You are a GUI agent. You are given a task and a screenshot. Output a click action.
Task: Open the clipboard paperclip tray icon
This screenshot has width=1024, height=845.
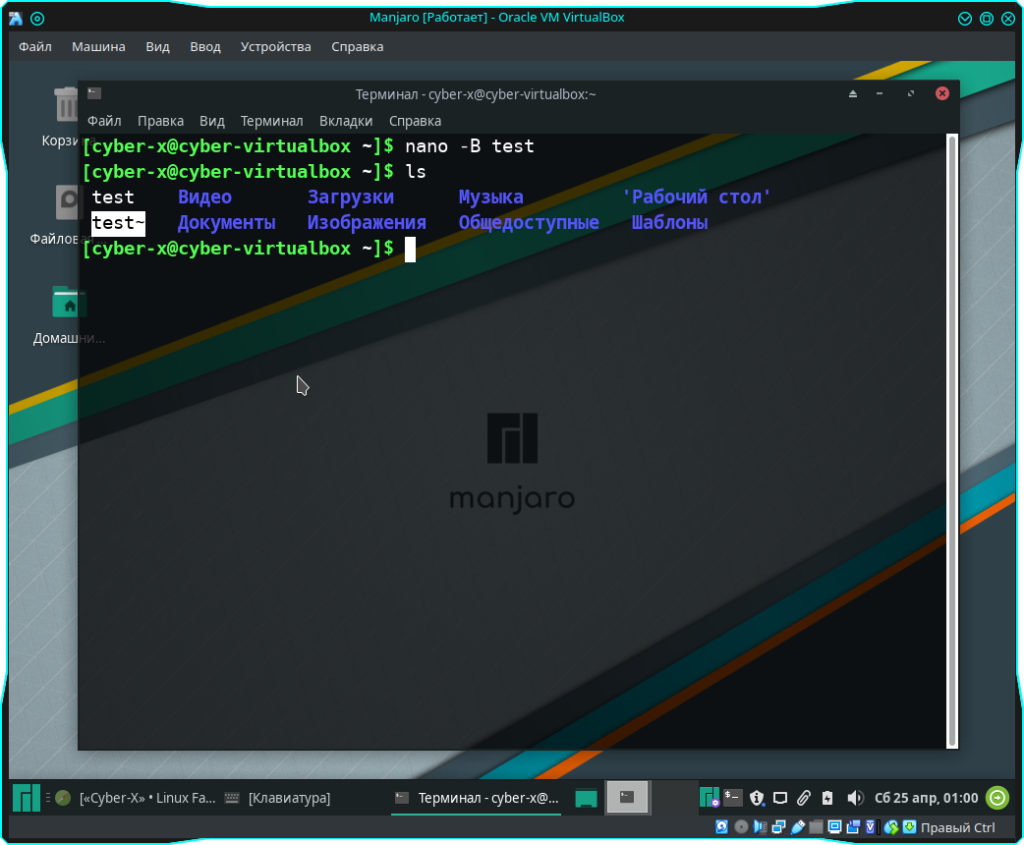point(803,798)
